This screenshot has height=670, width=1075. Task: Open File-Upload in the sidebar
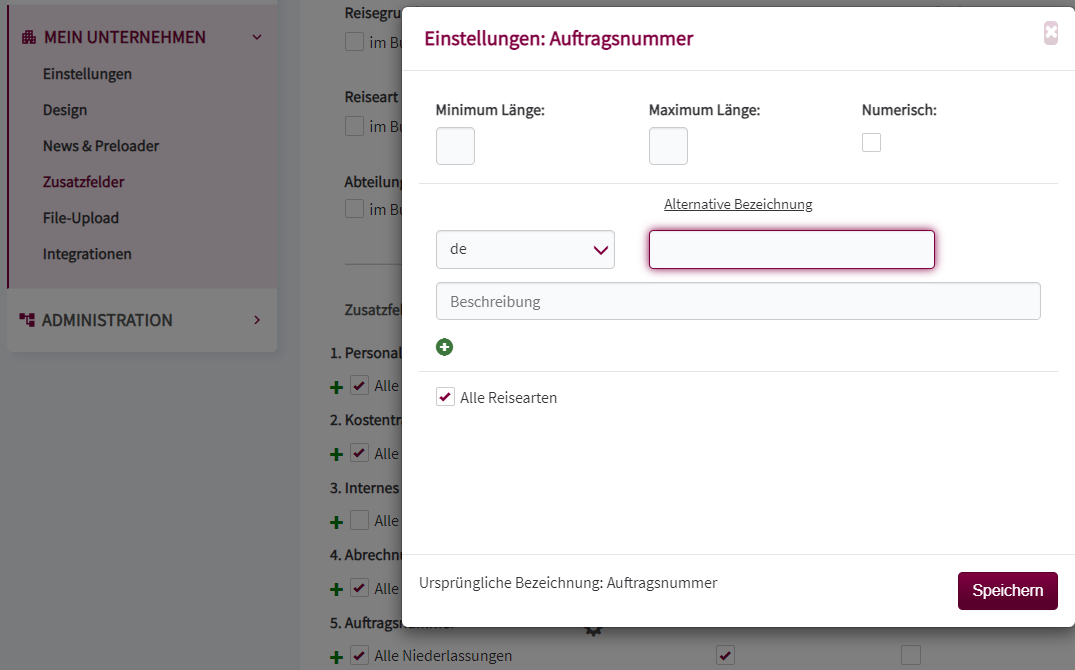tap(81, 218)
